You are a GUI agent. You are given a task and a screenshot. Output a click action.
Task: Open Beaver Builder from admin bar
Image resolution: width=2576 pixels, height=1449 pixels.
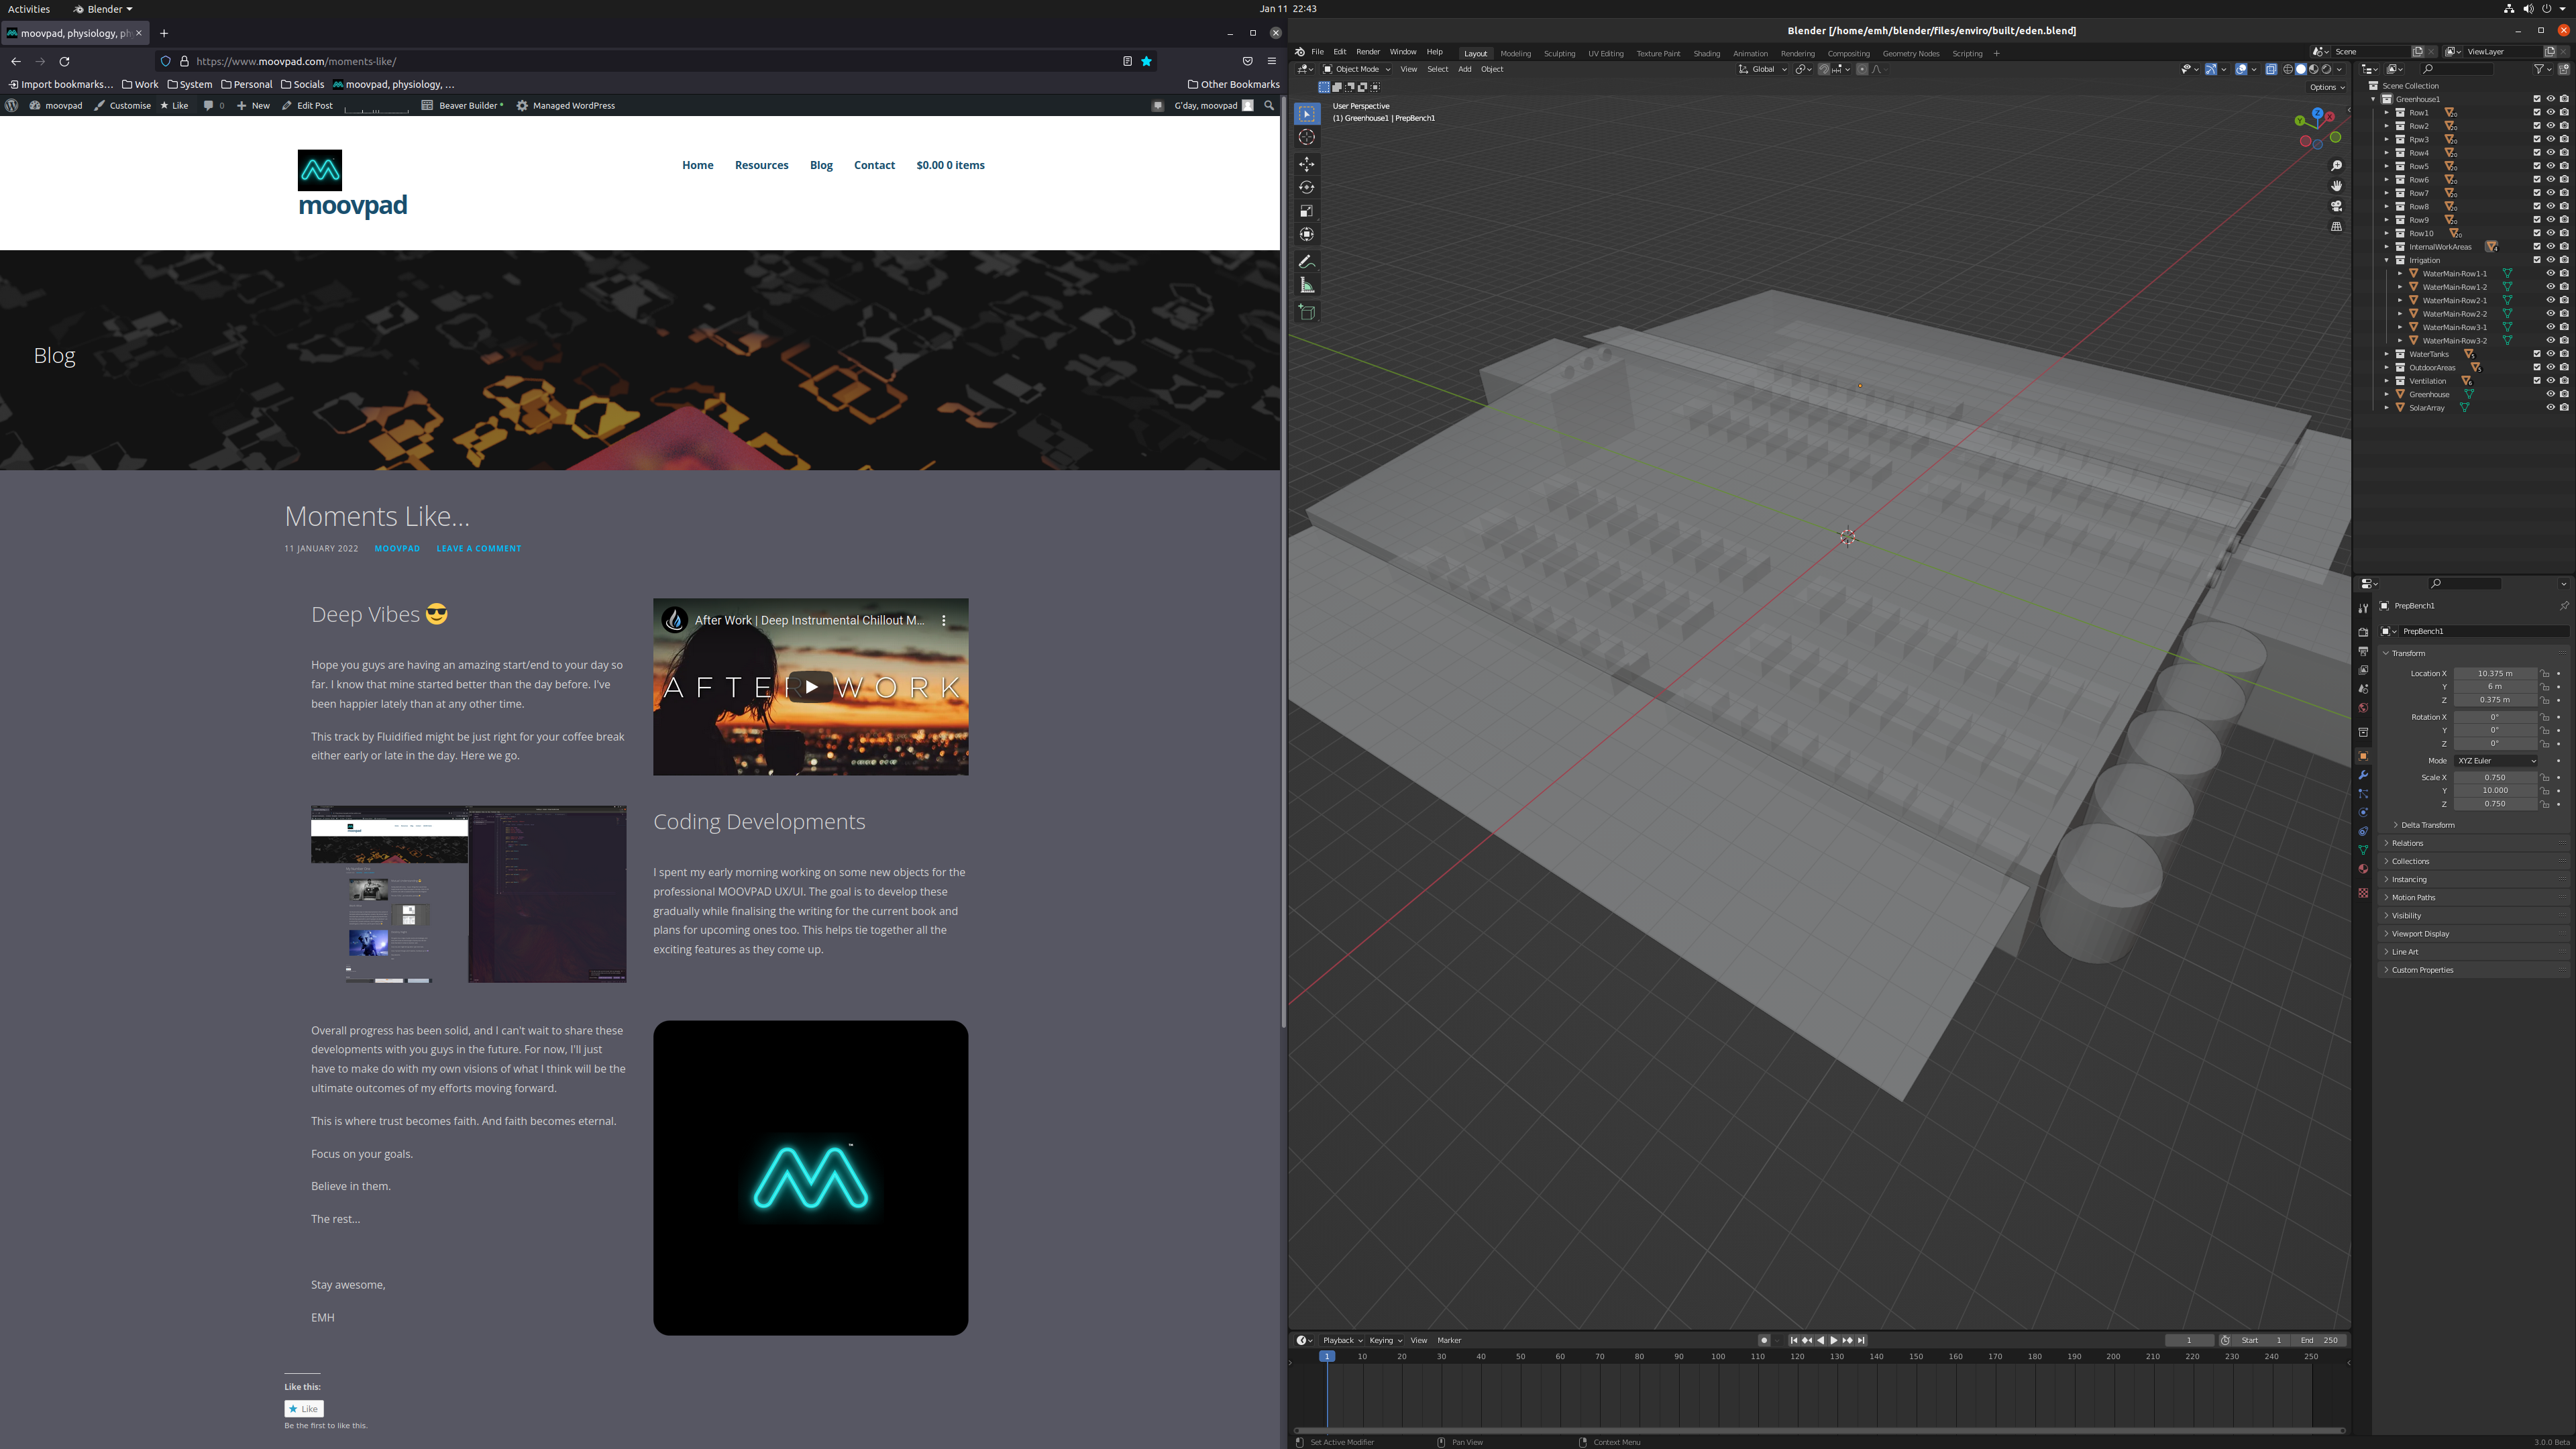point(462,105)
